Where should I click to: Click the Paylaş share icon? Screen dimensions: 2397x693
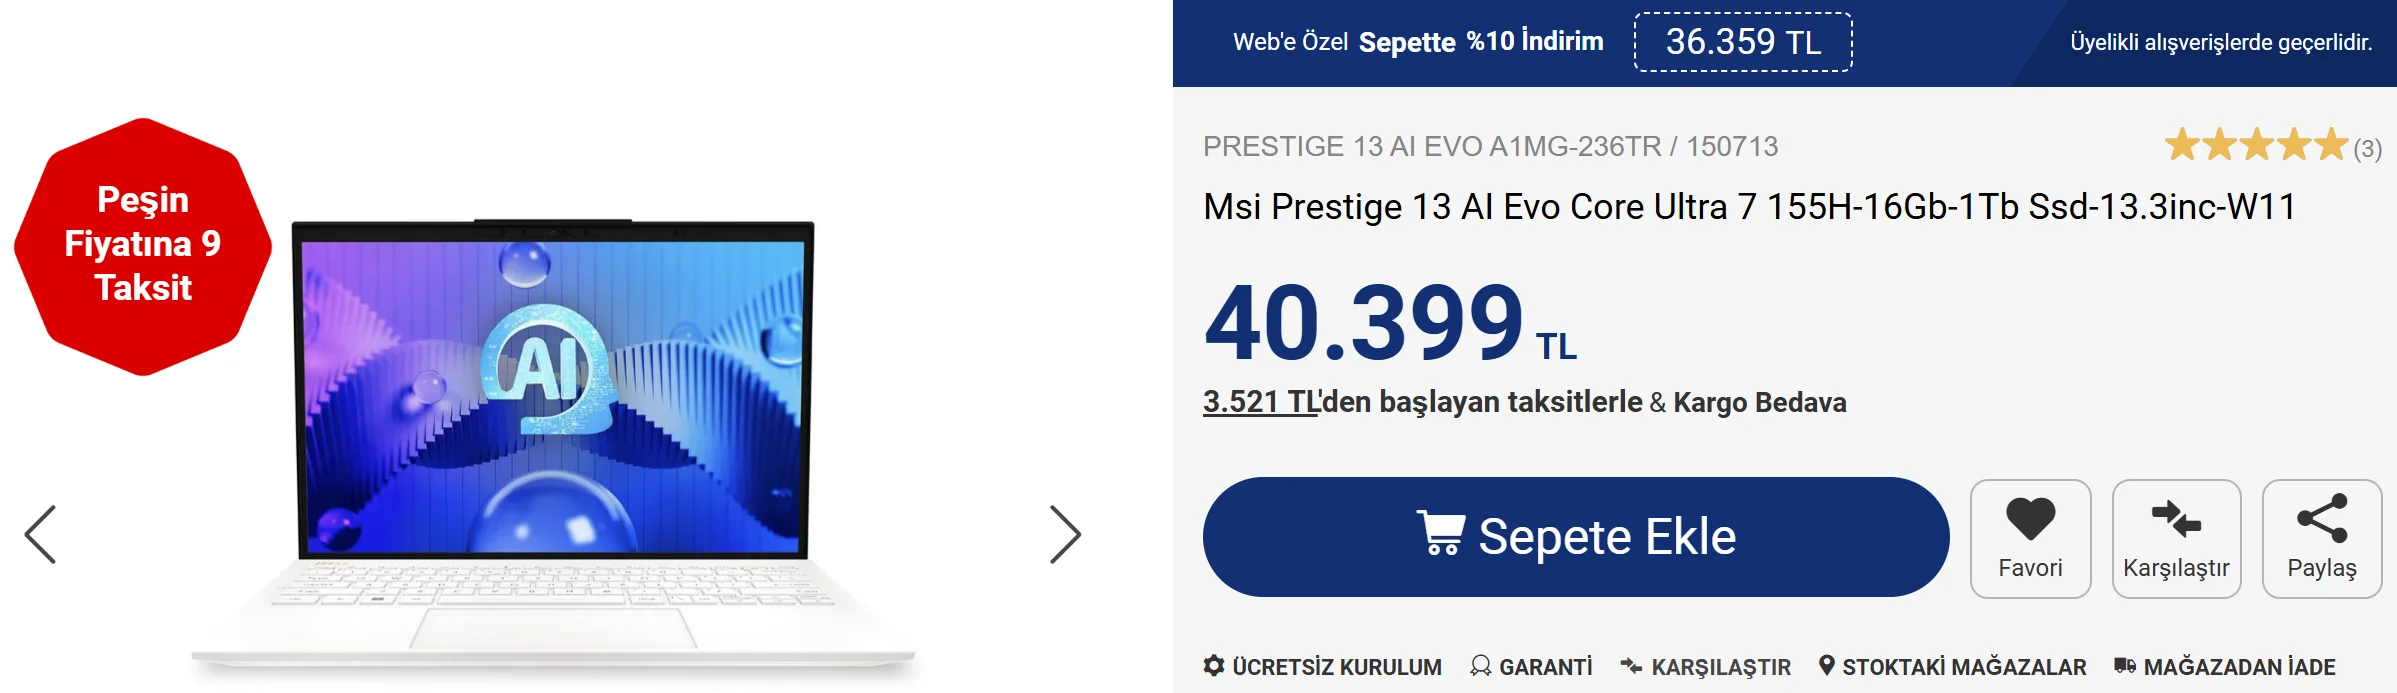coord(2322,518)
